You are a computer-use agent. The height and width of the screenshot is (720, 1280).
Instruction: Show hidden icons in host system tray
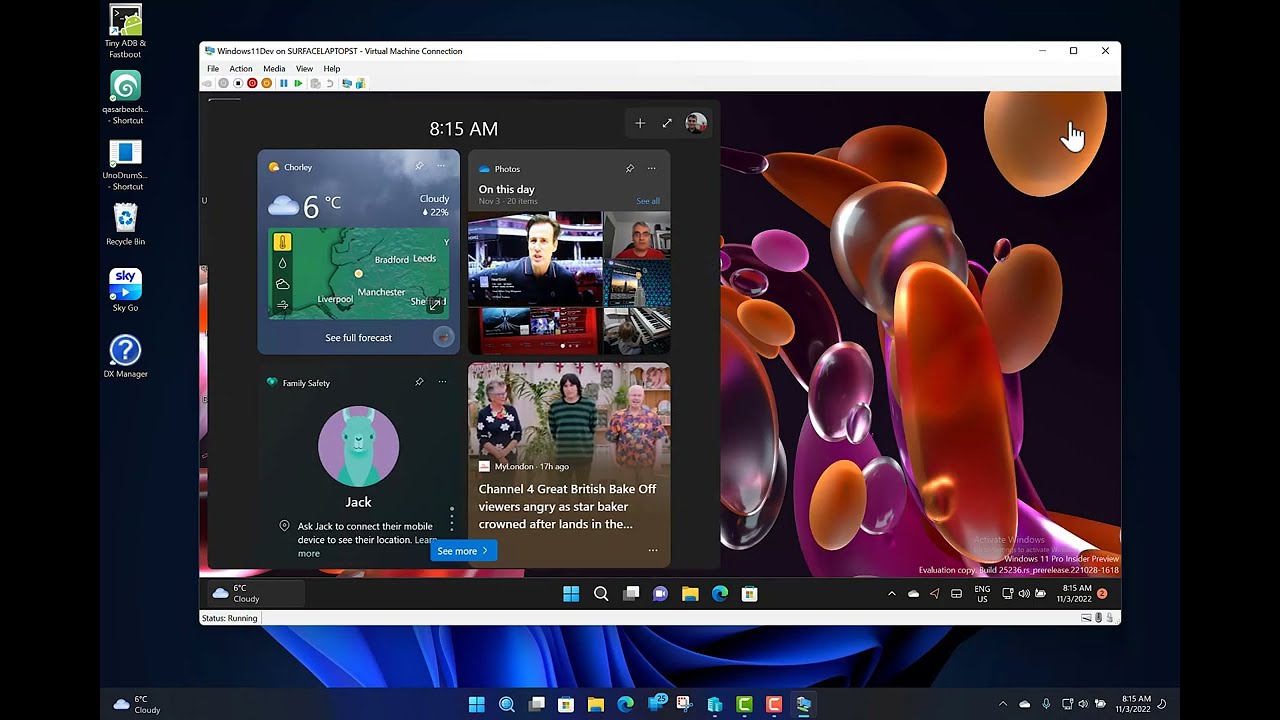[x=1003, y=704]
